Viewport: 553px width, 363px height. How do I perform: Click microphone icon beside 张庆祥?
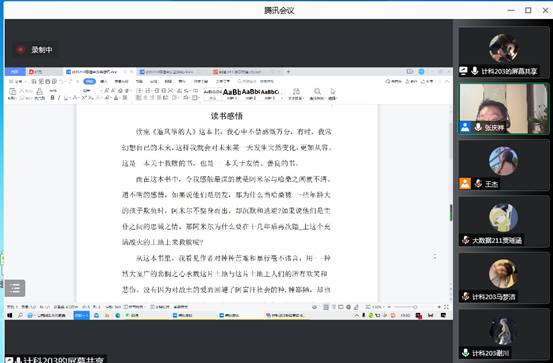tap(478, 127)
